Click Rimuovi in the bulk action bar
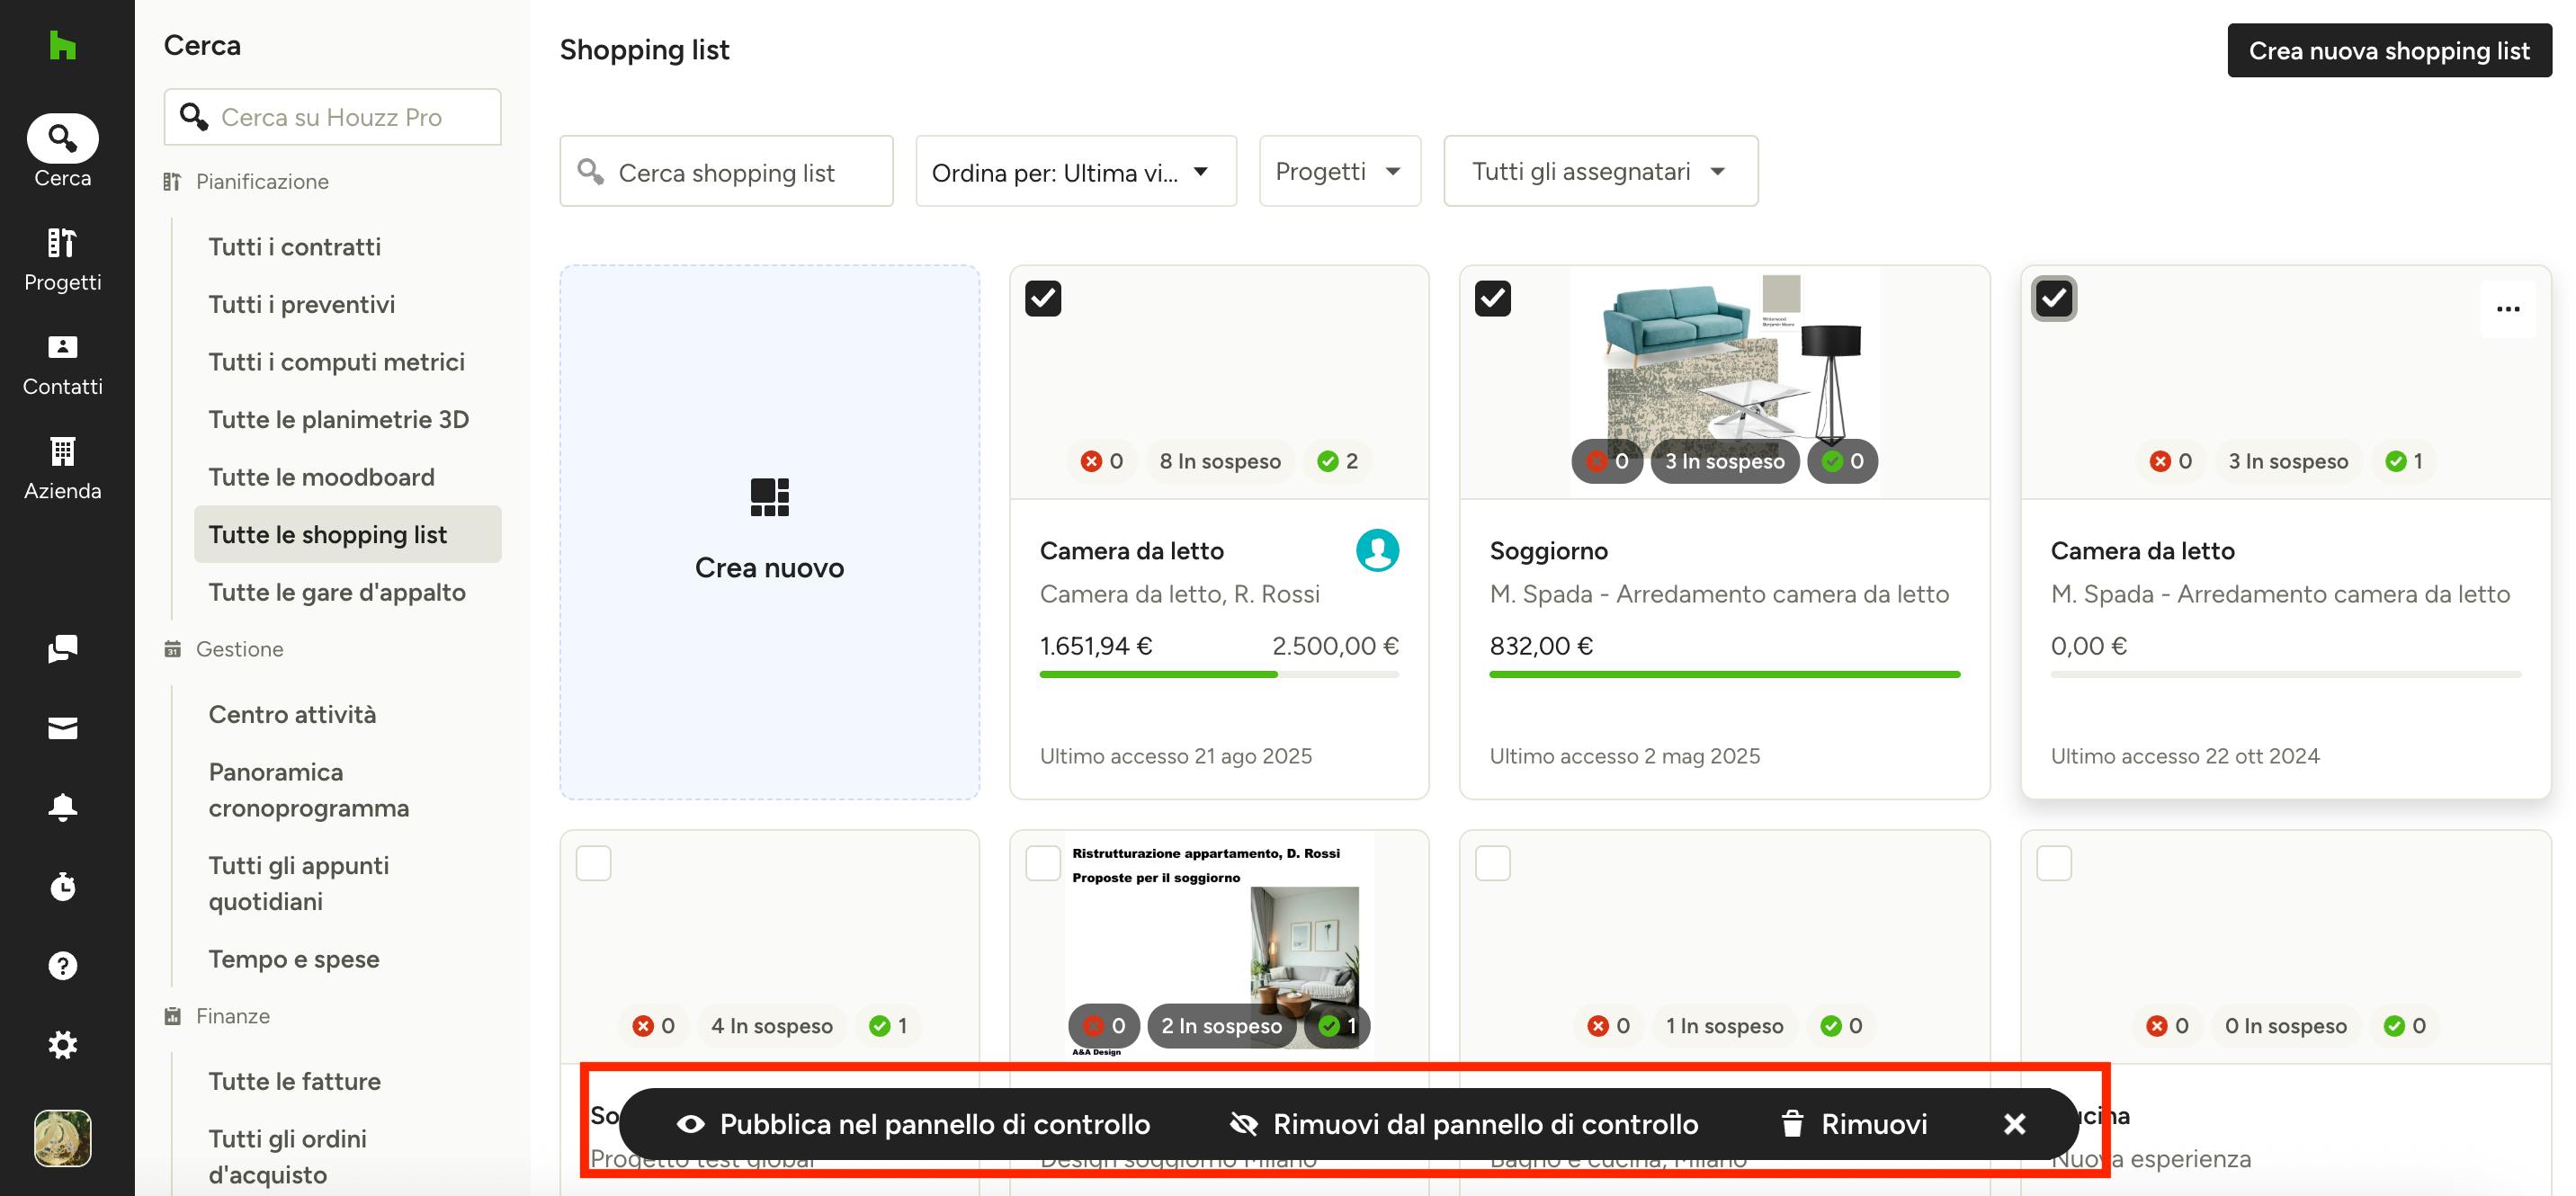 tap(1854, 1124)
